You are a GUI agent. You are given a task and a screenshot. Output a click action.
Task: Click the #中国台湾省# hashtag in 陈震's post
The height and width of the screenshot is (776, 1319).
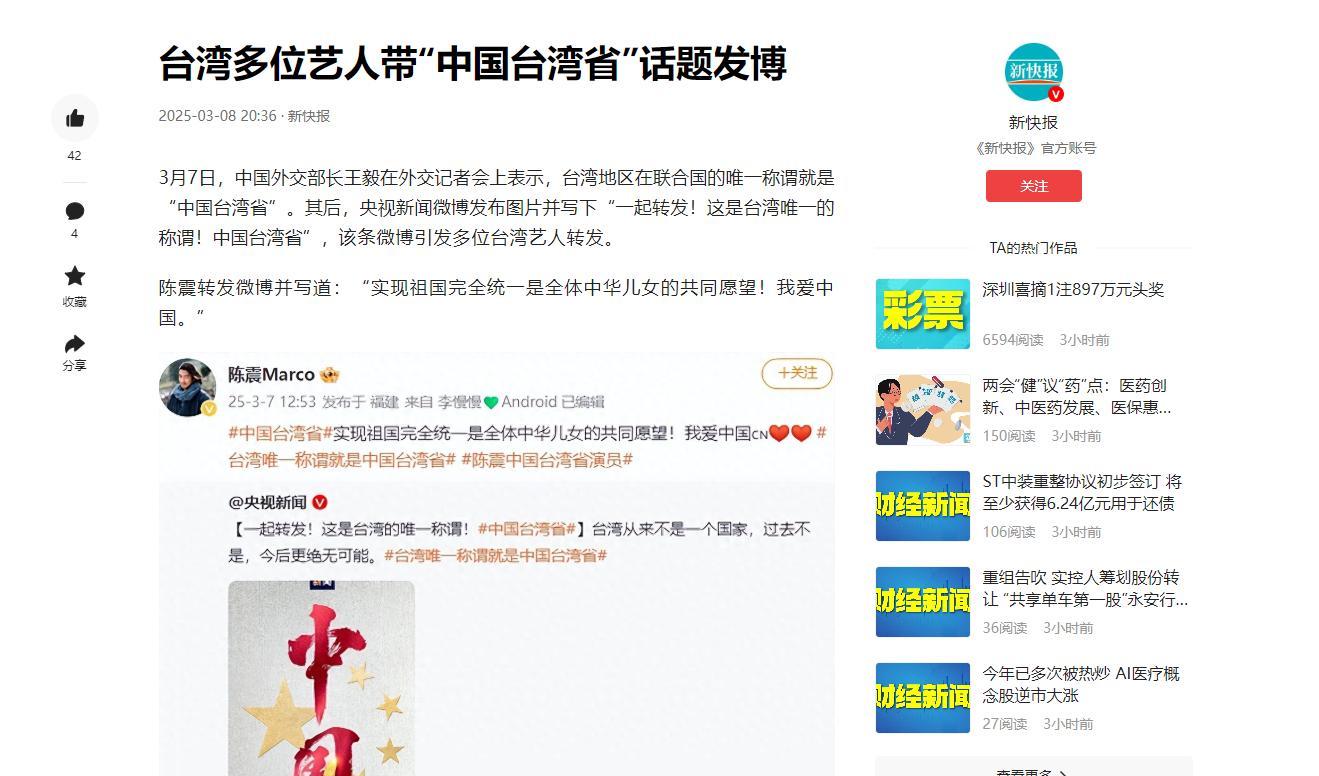[280, 433]
